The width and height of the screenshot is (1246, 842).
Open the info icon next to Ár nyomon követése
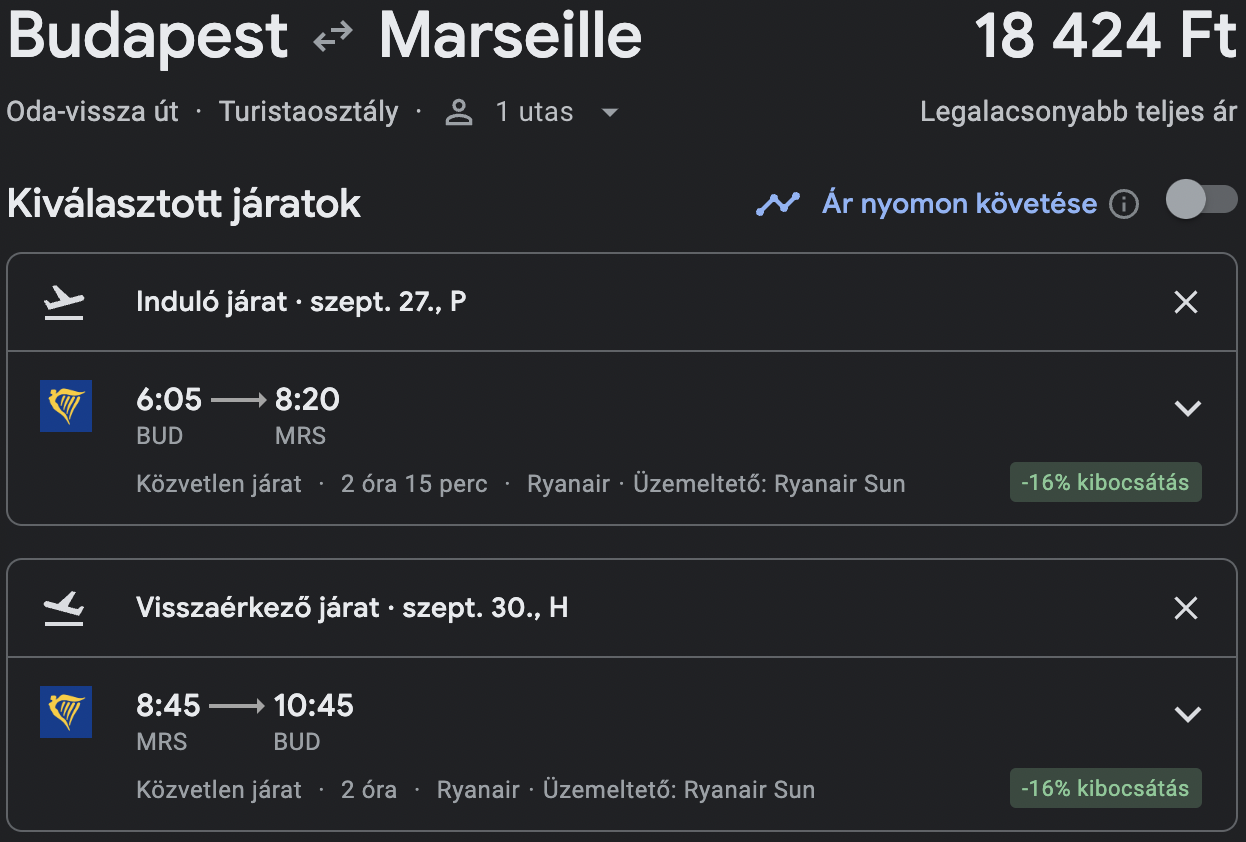[x=1124, y=205]
